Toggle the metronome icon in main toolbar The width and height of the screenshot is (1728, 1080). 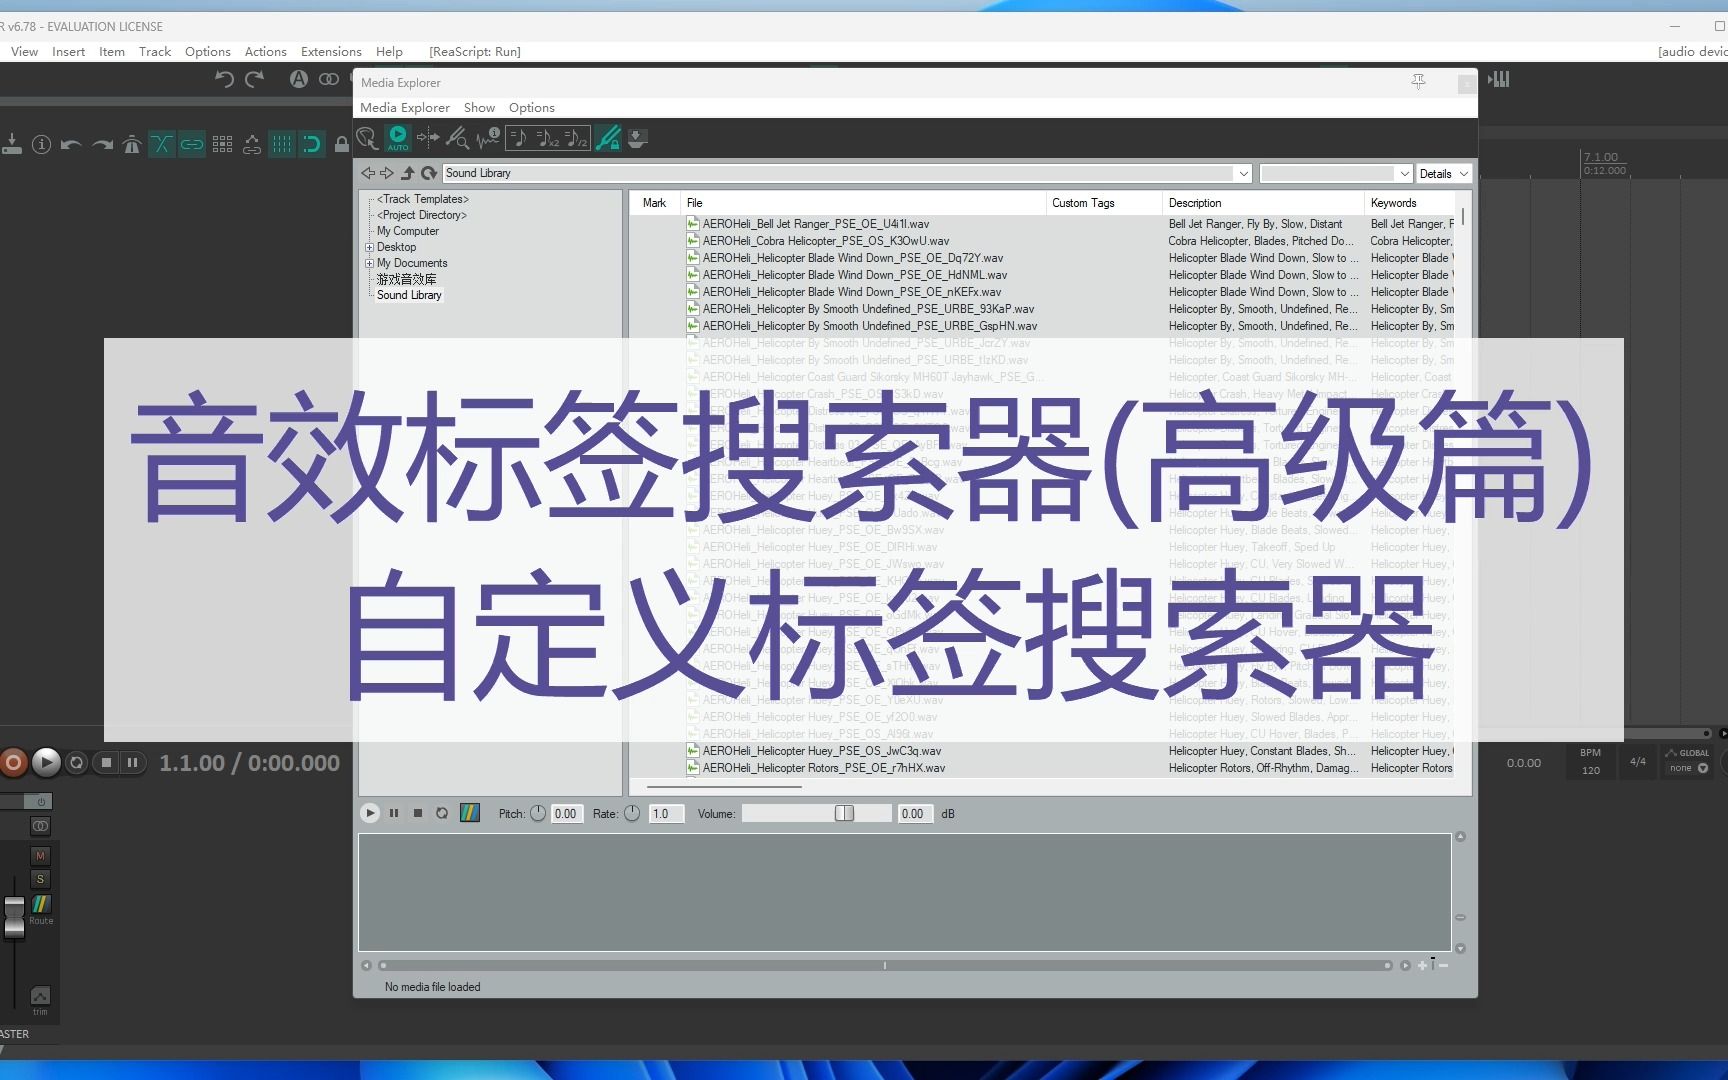(x=131, y=144)
